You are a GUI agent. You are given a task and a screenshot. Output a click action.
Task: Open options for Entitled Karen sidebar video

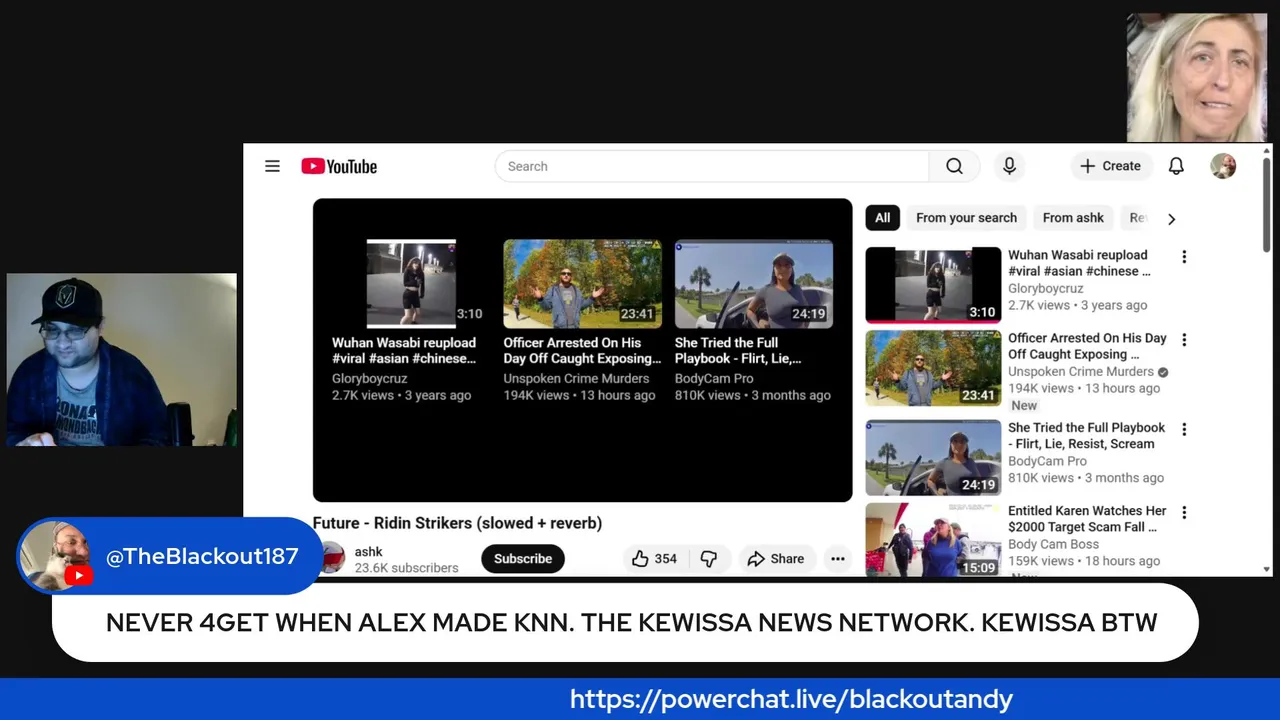pos(1184,512)
